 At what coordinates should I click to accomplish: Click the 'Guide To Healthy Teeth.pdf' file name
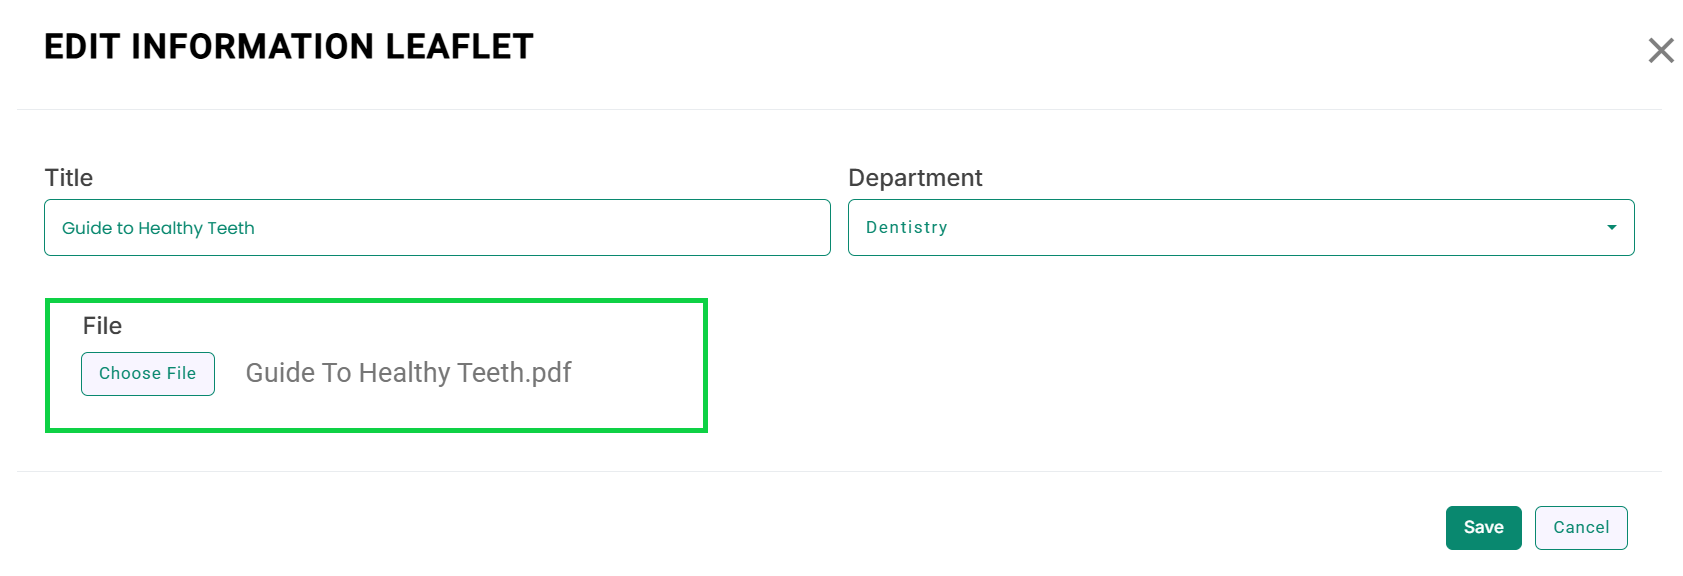pyautogui.click(x=408, y=373)
